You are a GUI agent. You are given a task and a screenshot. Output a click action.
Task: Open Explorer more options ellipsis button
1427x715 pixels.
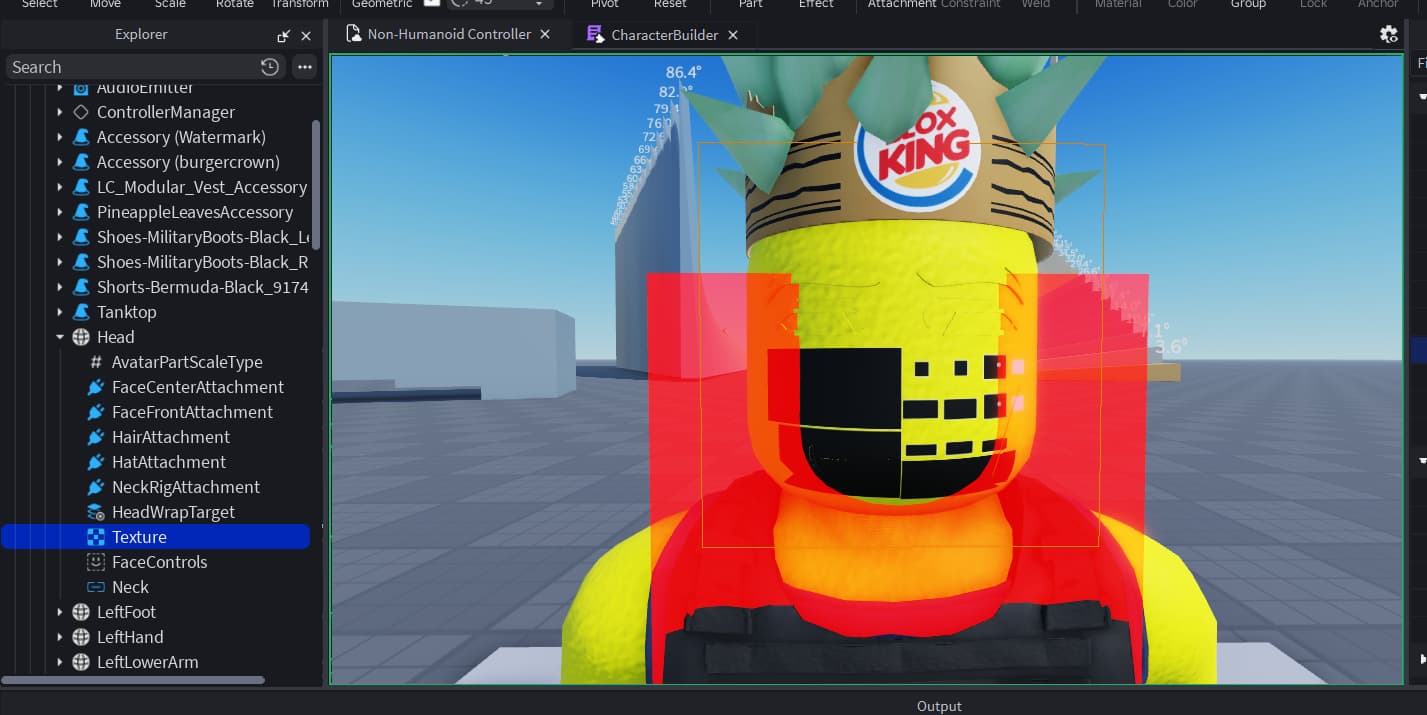304,67
